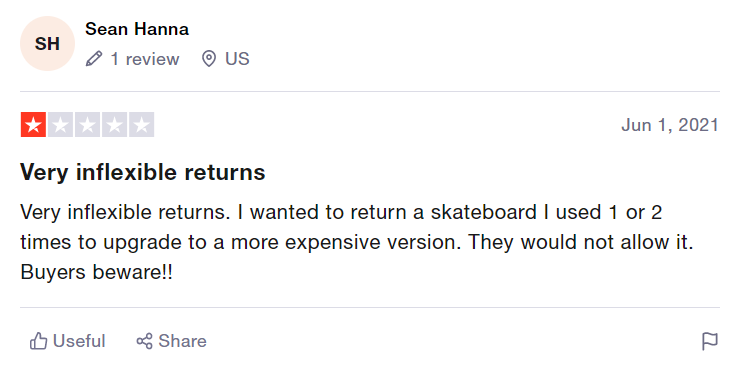The width and height of the screenshot is (741, 373).
Task: Click the US country label
Action: [x=237, y=59]
